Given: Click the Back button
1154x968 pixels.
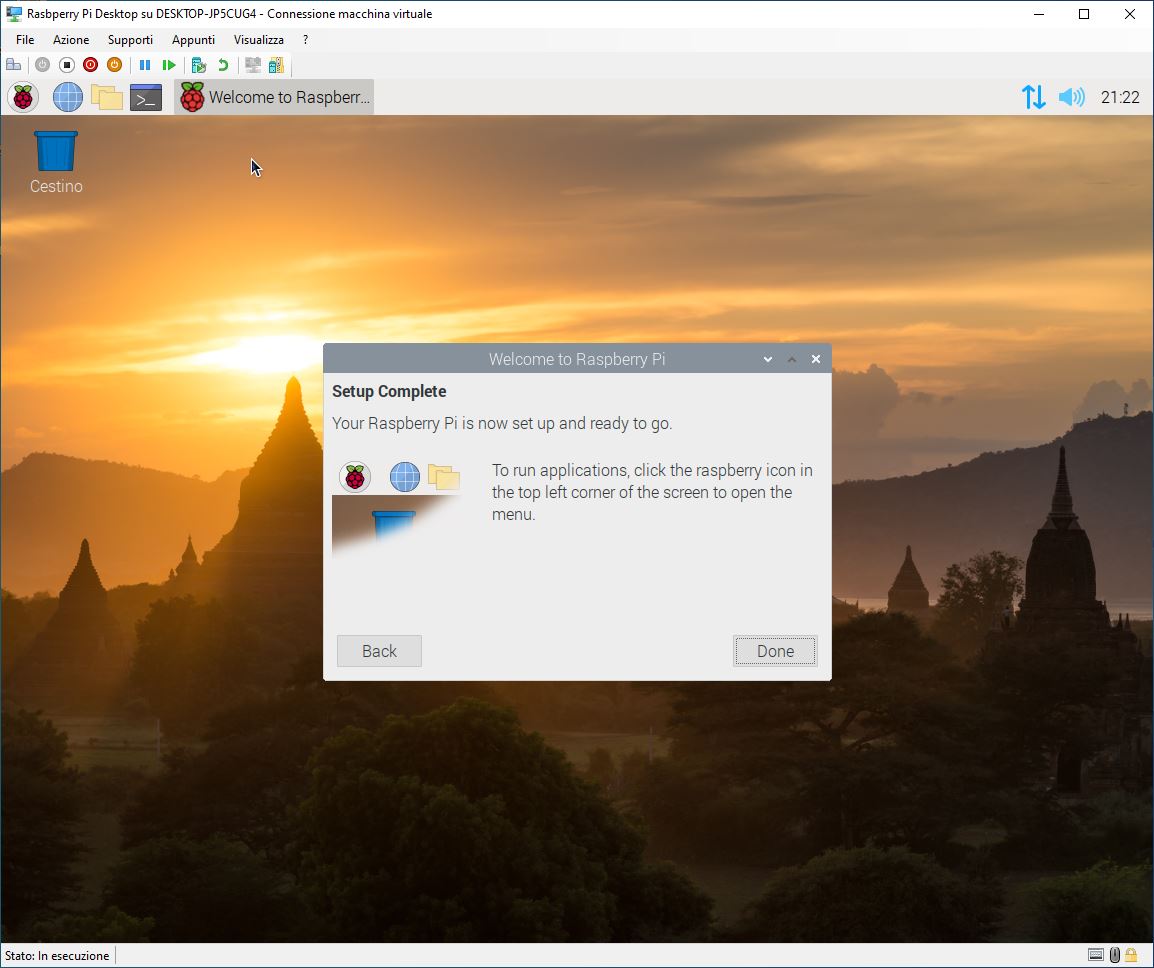Looking at the screenshot, I should click(x=379, y=651).
